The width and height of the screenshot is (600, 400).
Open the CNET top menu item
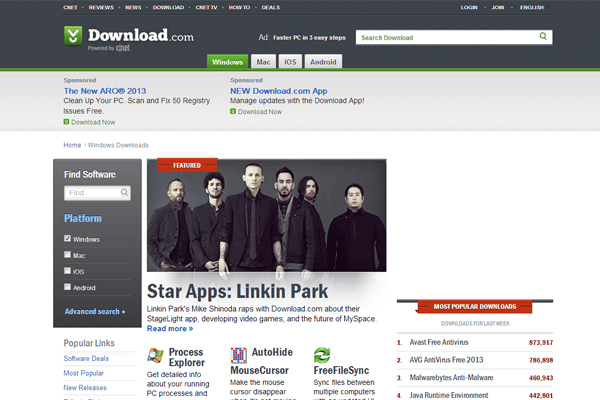pos(70,7)
